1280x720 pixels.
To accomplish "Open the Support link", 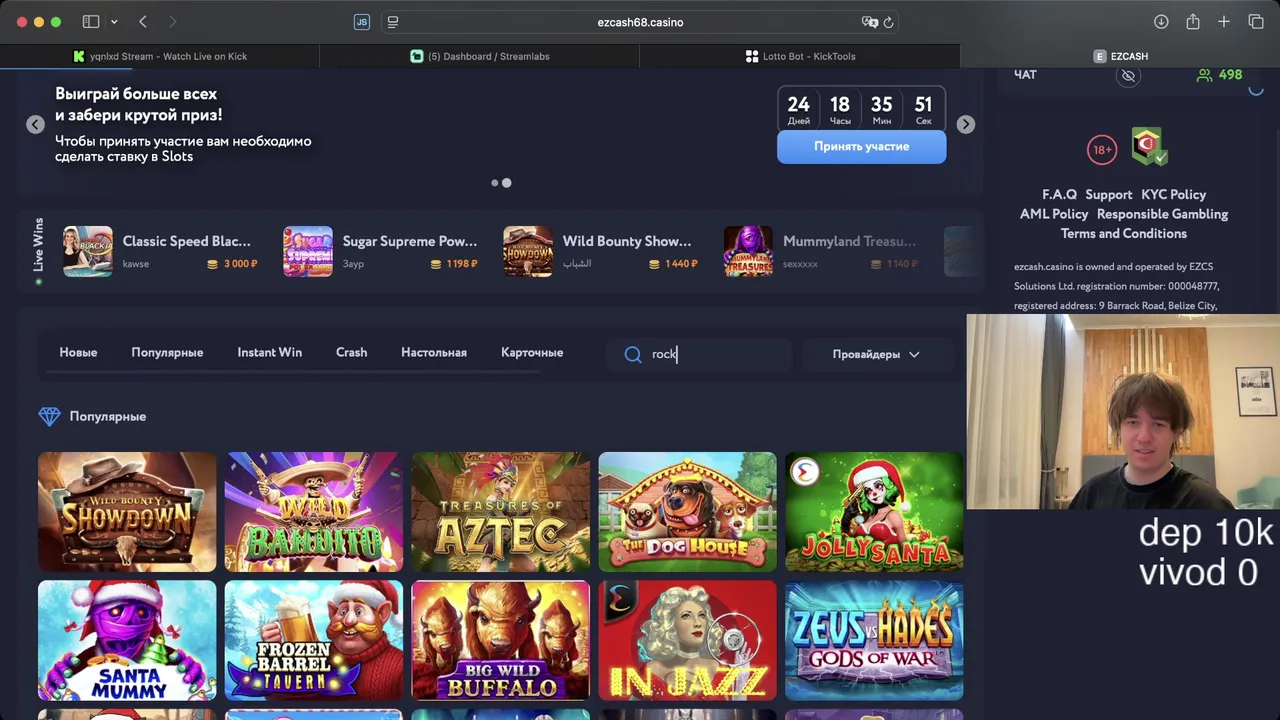I will 1108,195.
